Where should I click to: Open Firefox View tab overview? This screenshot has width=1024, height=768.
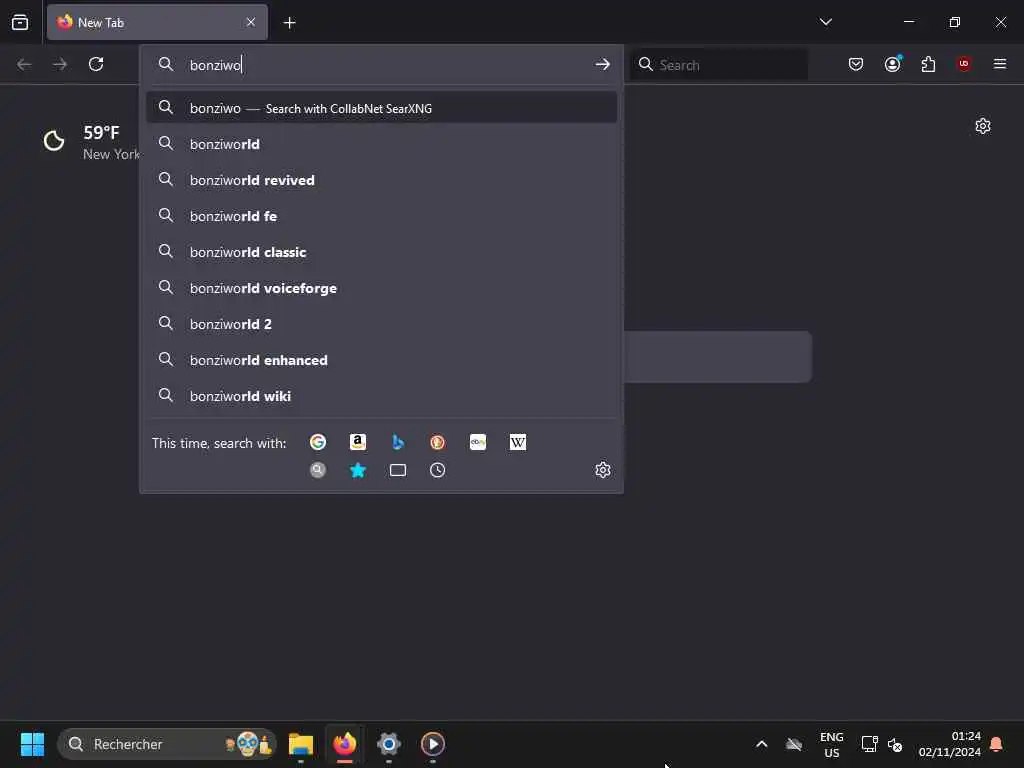pyautogui.click(x=20, y=22)
